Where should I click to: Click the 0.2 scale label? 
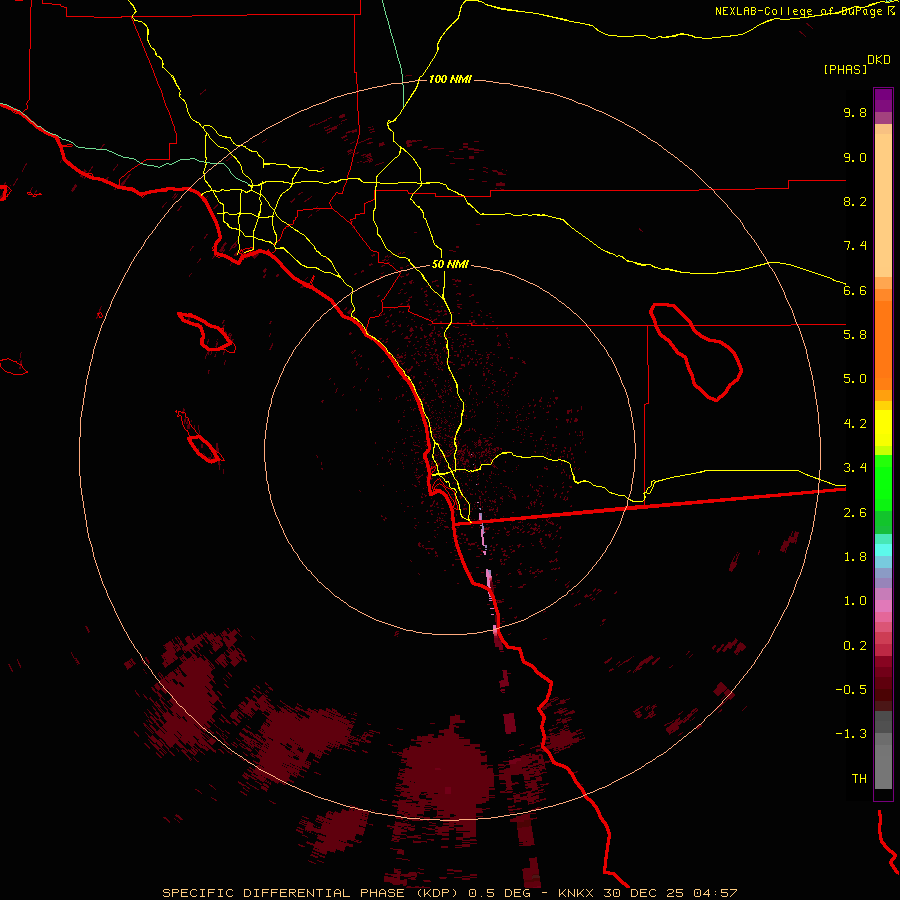(855, 646)
